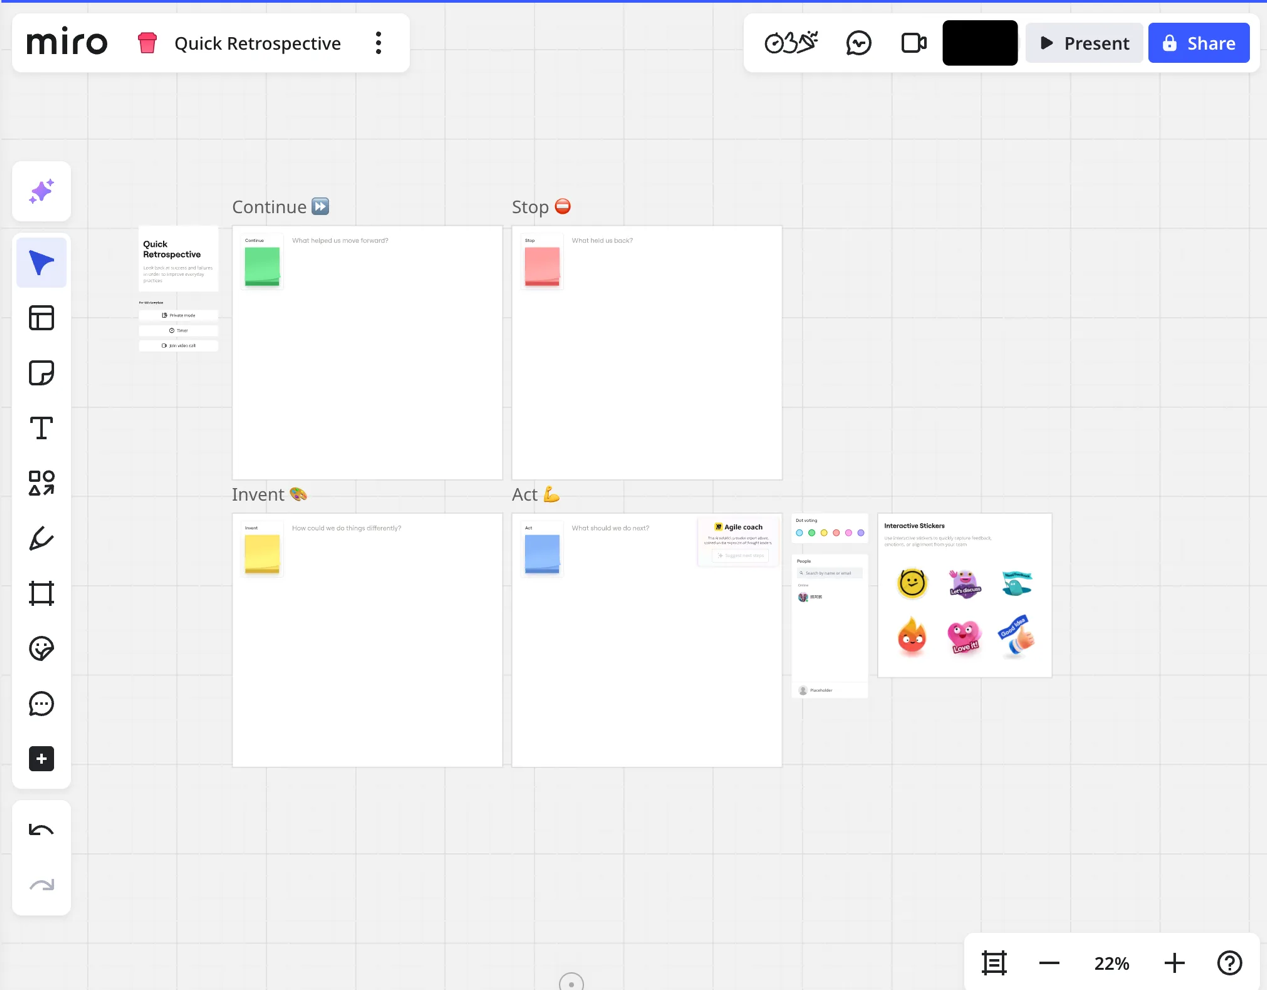Click the blue Share button
1267x990 pixels.
click(1198, 43)
